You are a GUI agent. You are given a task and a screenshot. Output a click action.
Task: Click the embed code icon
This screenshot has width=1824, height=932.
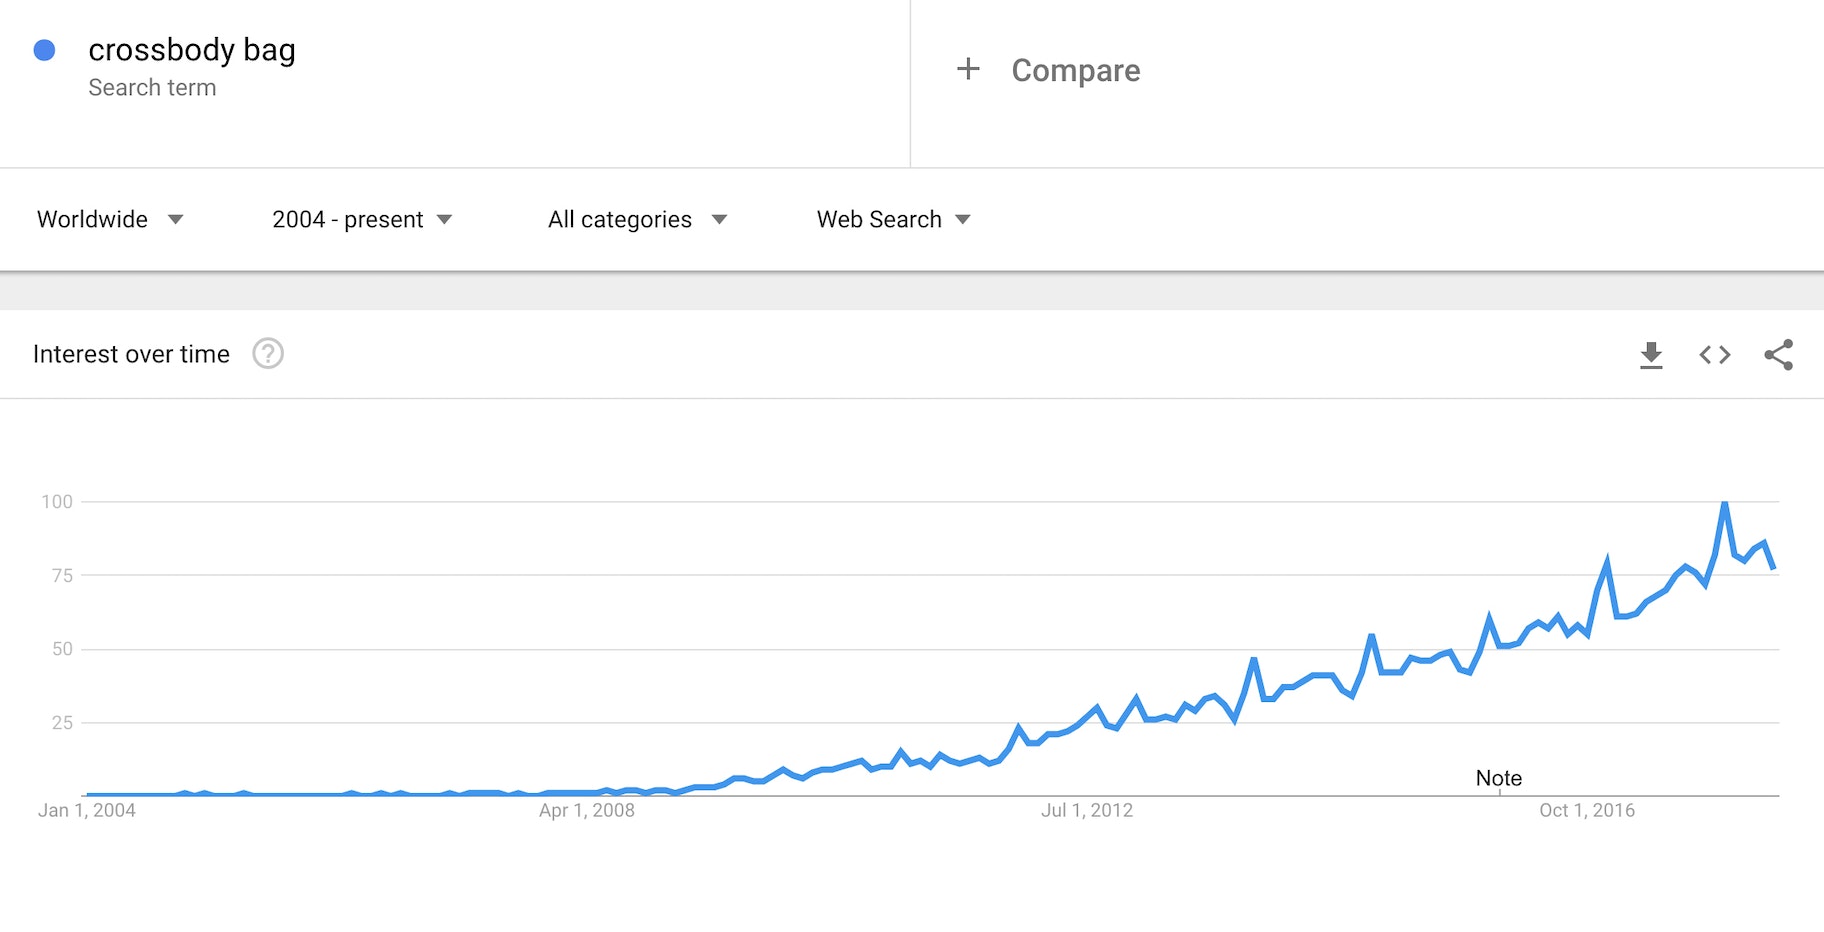click(x=1715, y=355)
